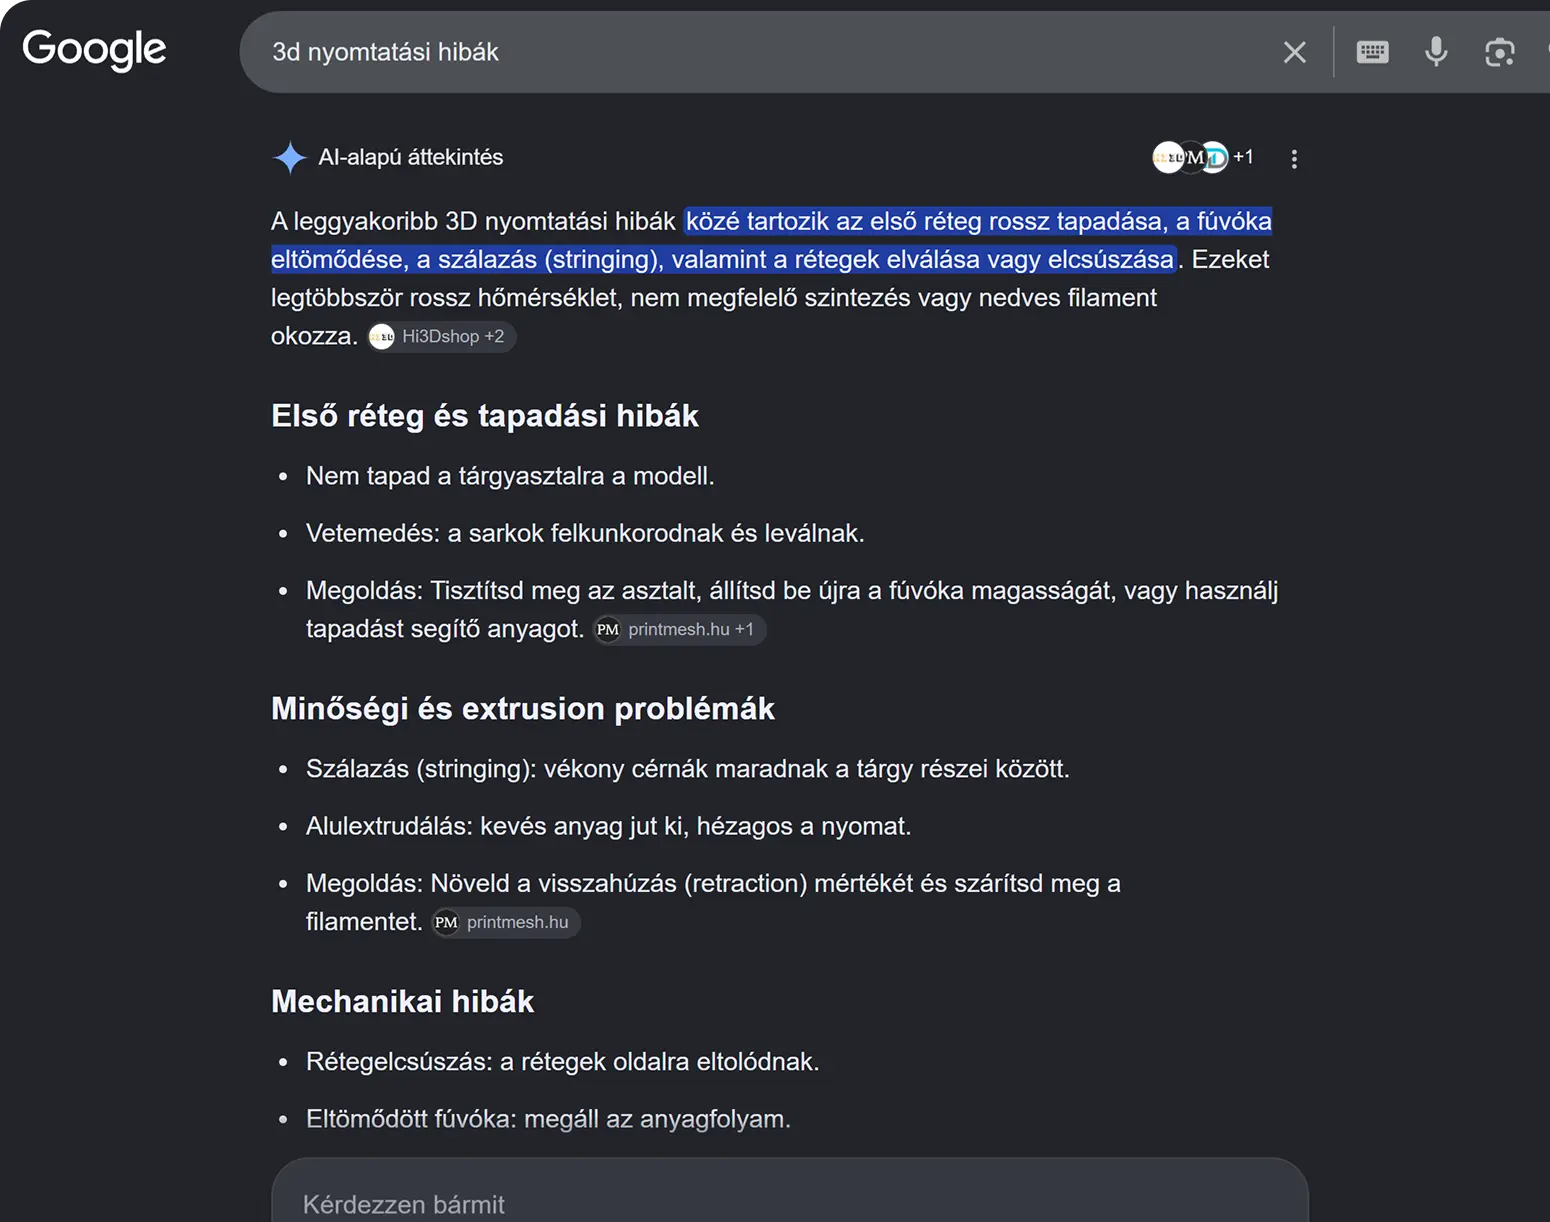Image resolution: width=1550 pixels, height=1222 pixels.
Task: Click the Google logo
Action: point(94,49)
